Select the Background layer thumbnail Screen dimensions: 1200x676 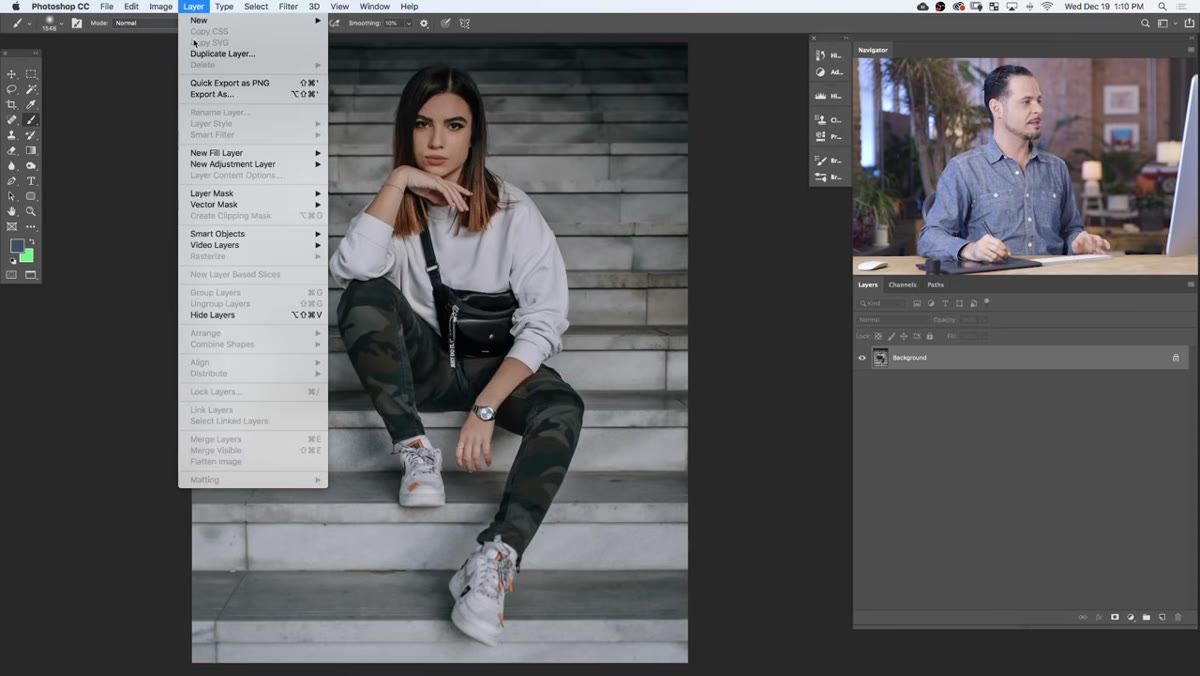coord(880,358)
